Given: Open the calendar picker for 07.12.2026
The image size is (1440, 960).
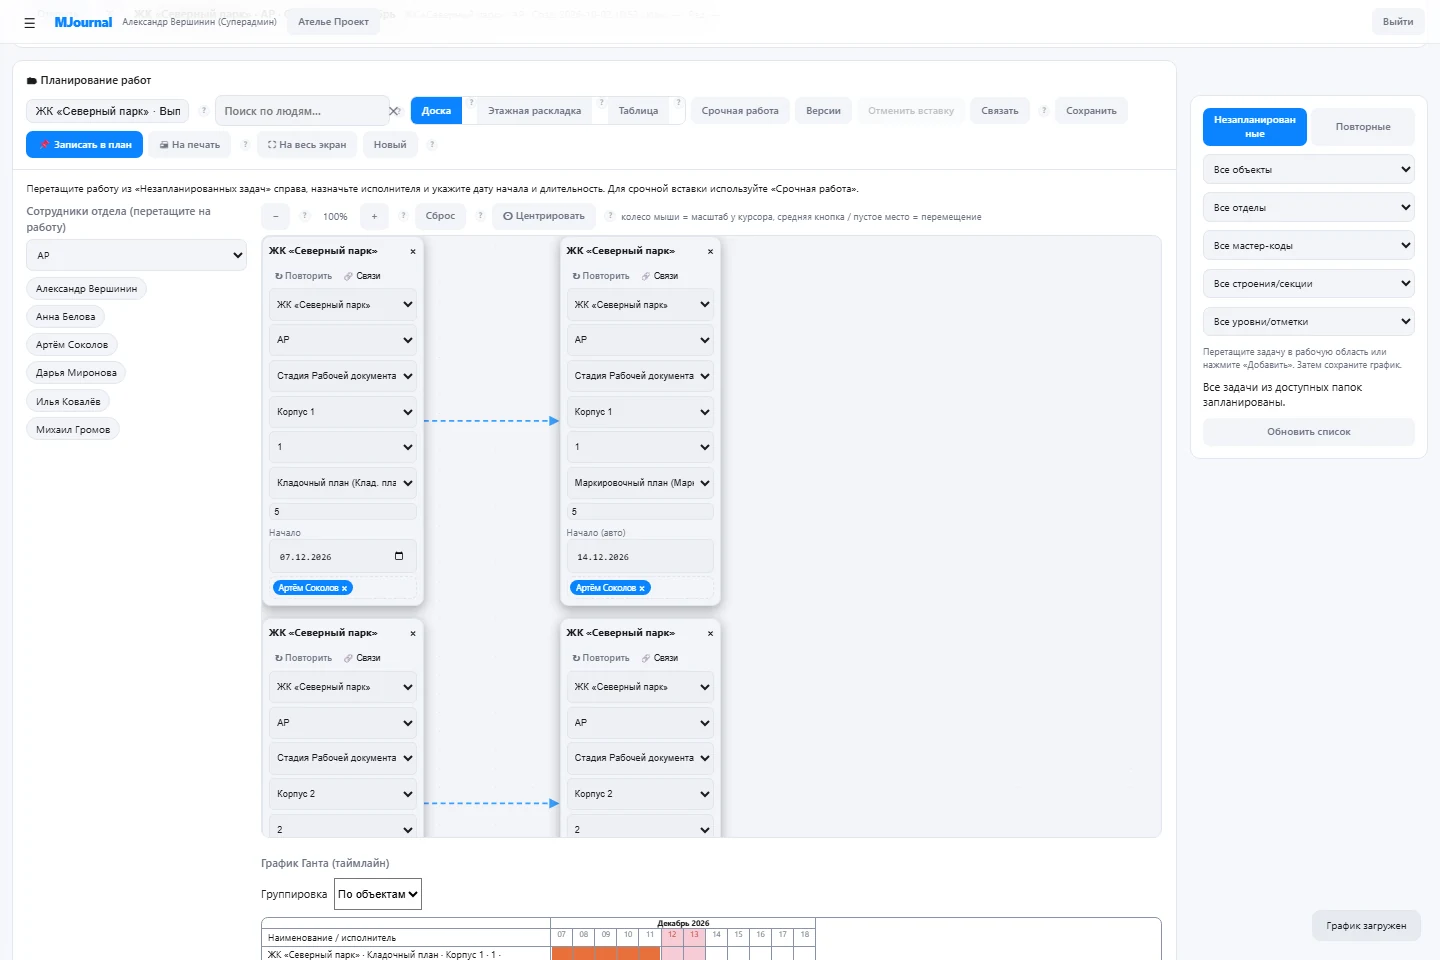Looking at the screenshot, I should tap(399, 556).
